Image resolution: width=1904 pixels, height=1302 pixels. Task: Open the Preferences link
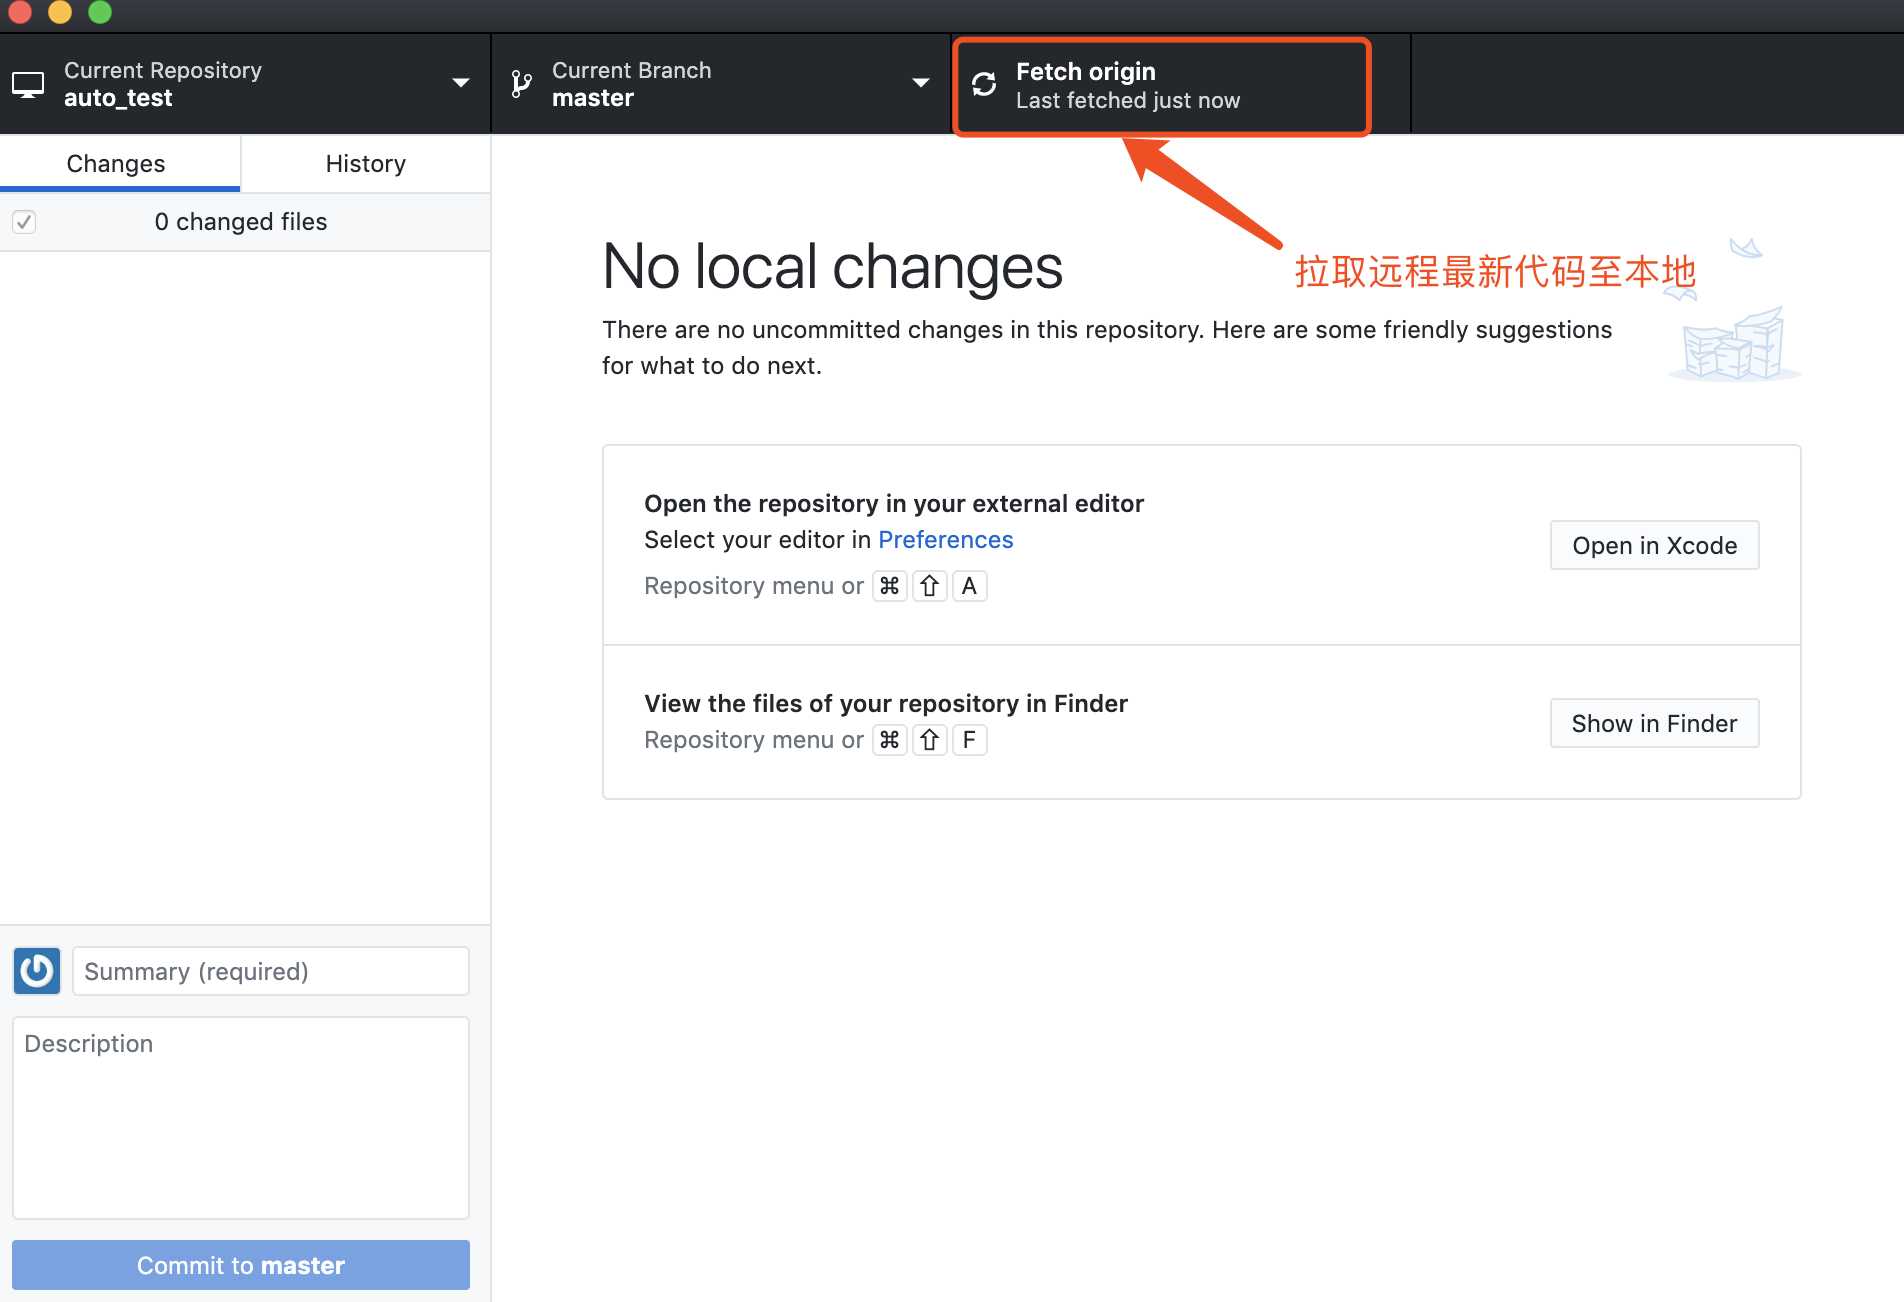945,540
